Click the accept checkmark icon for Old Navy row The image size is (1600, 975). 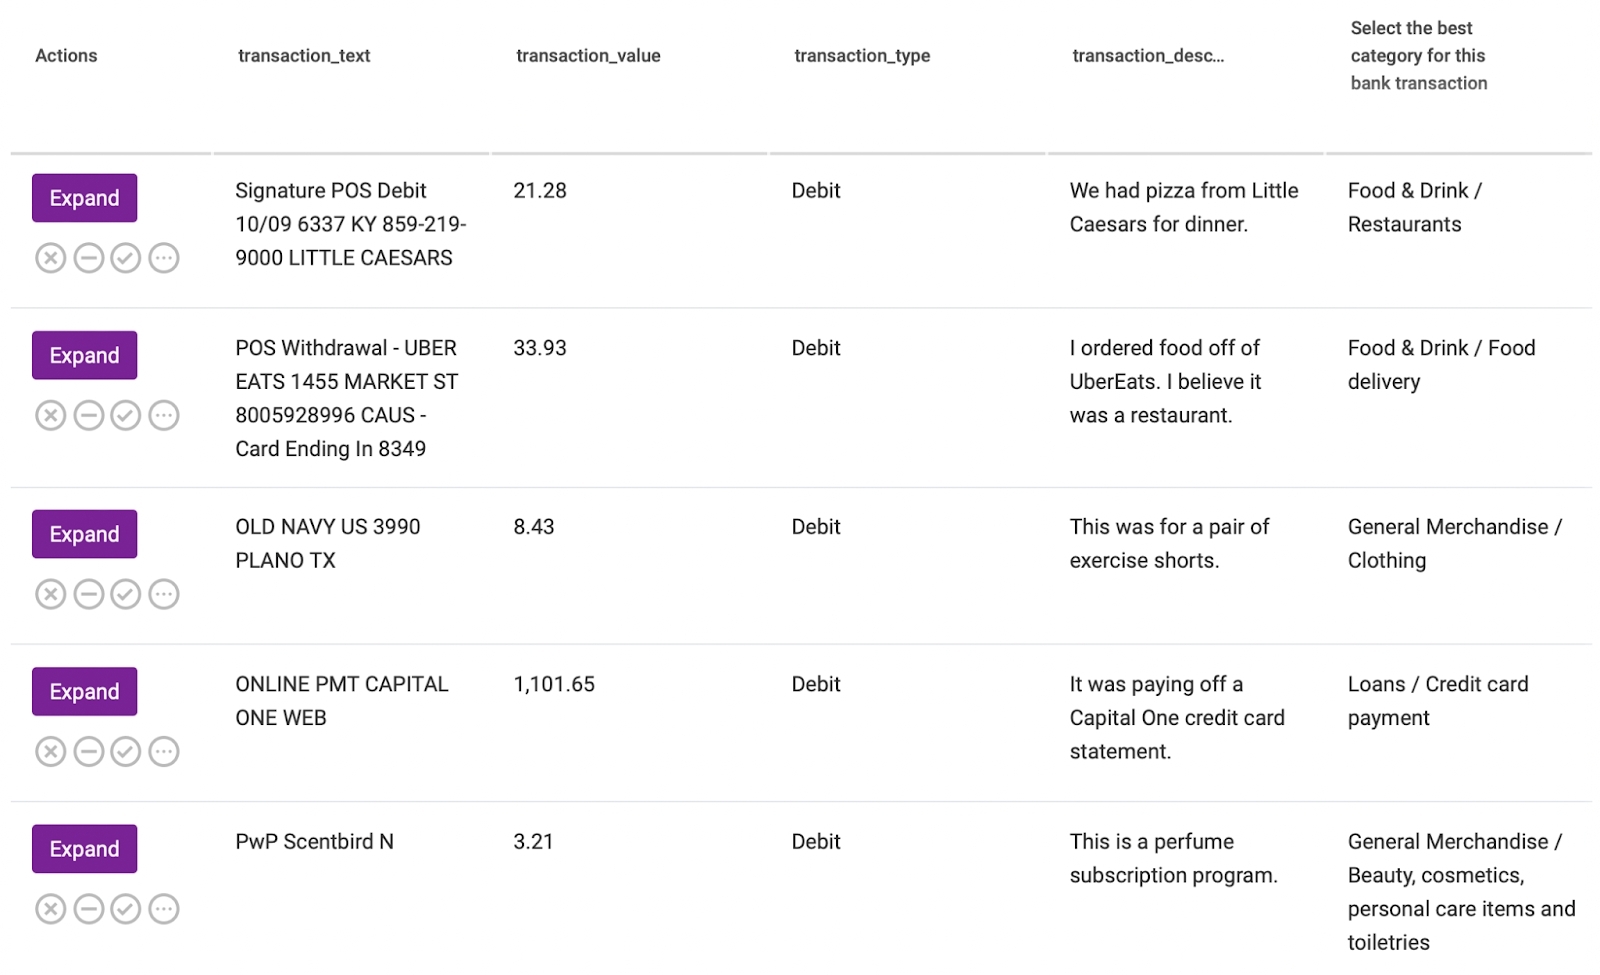point(125,594)
